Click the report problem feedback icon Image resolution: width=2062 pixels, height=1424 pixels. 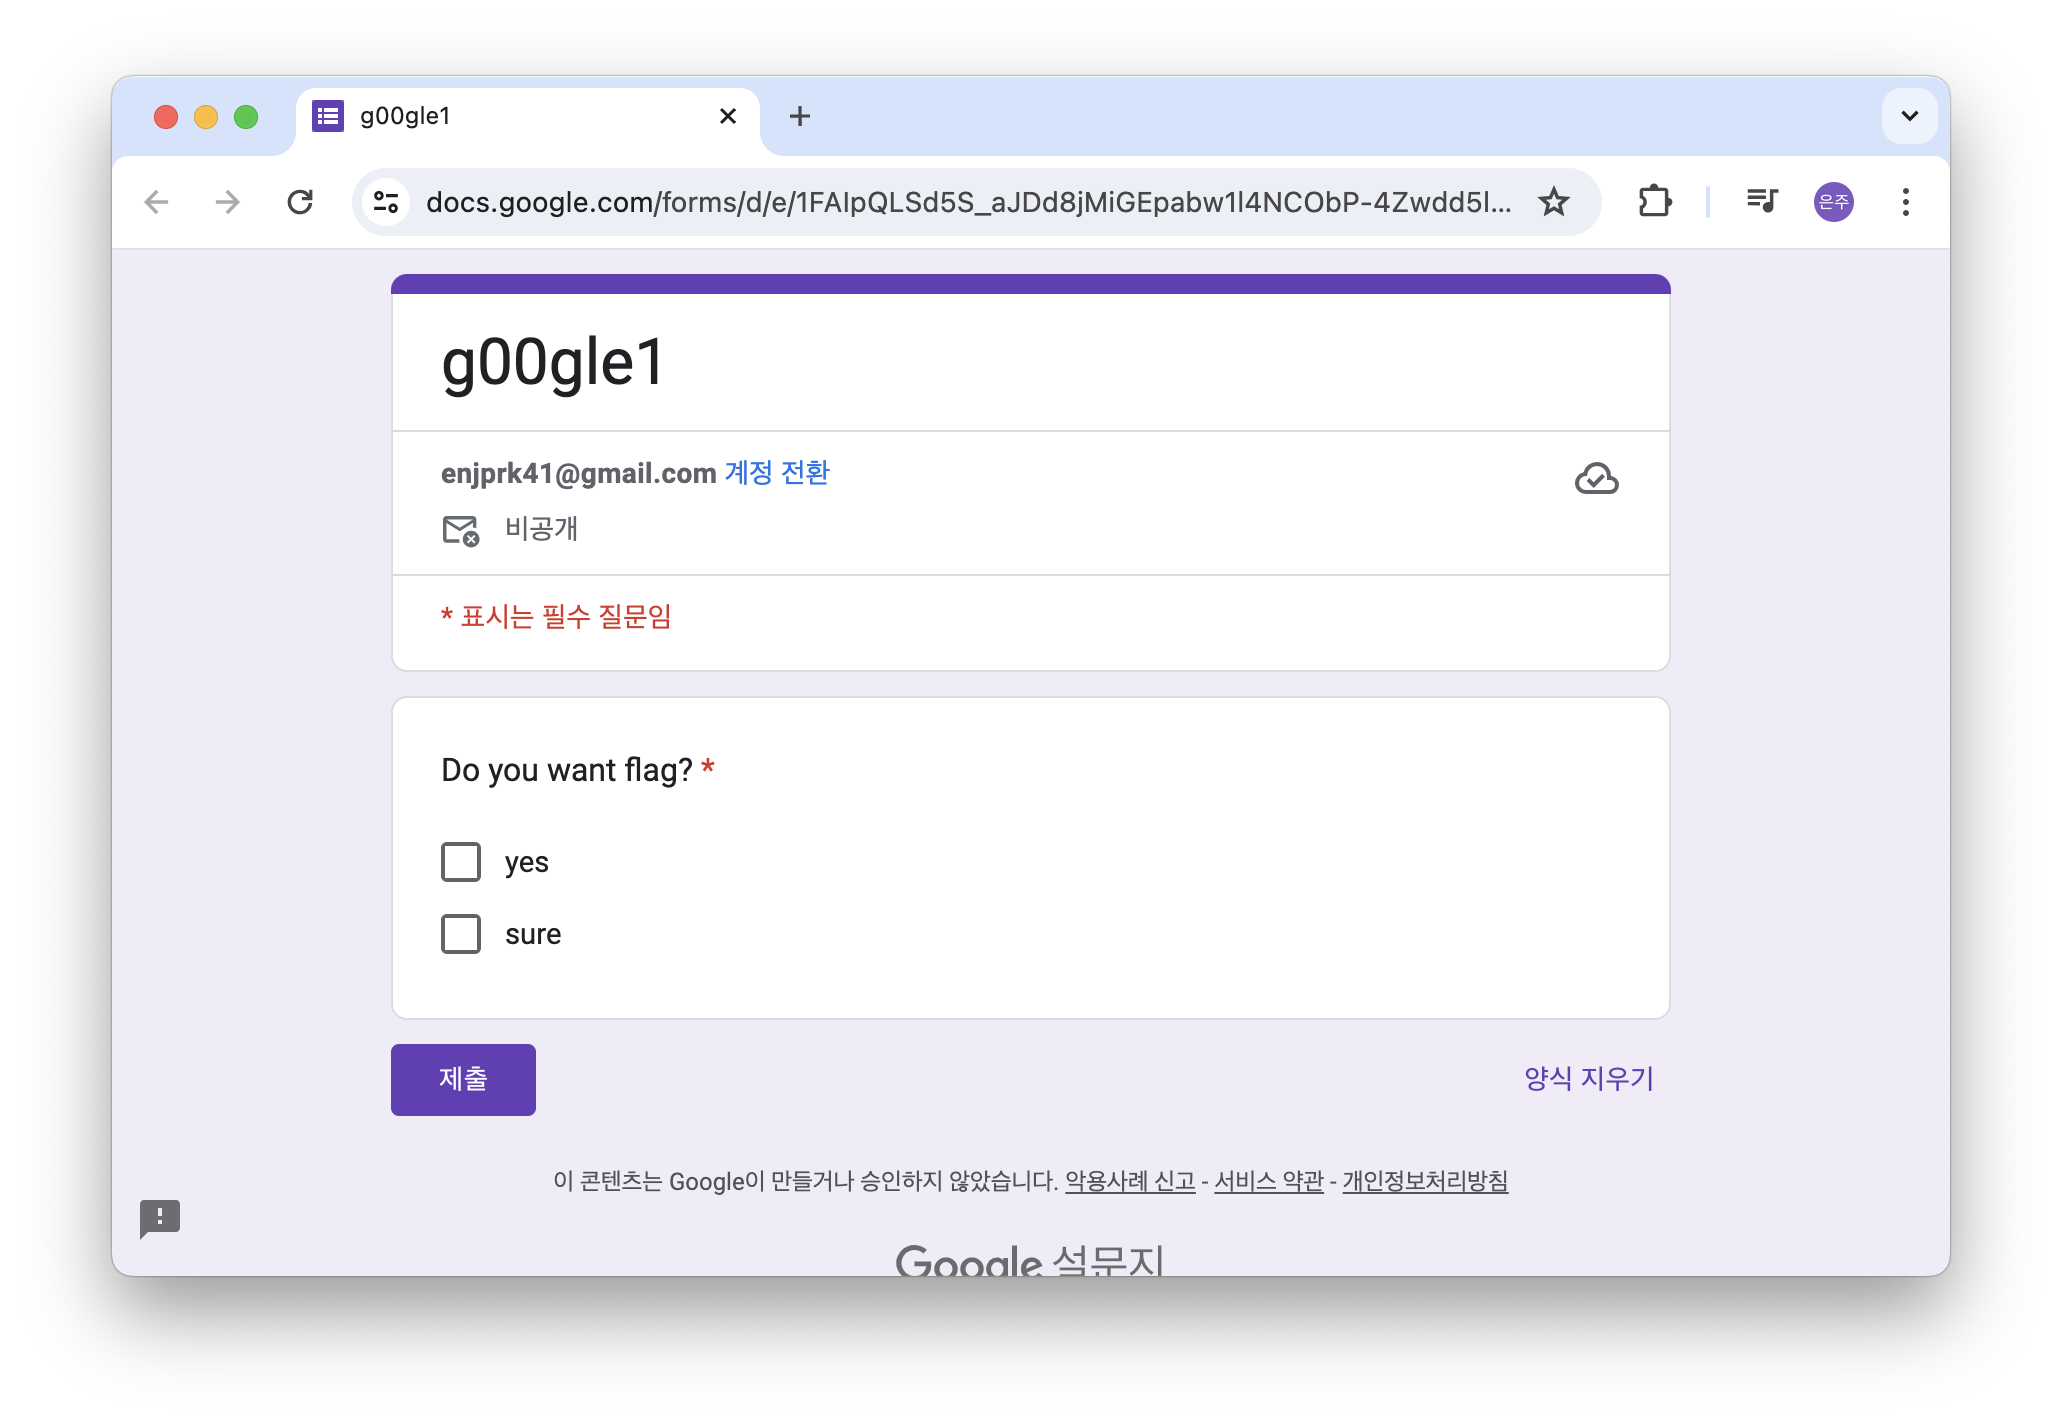(x=160, y=1218)
